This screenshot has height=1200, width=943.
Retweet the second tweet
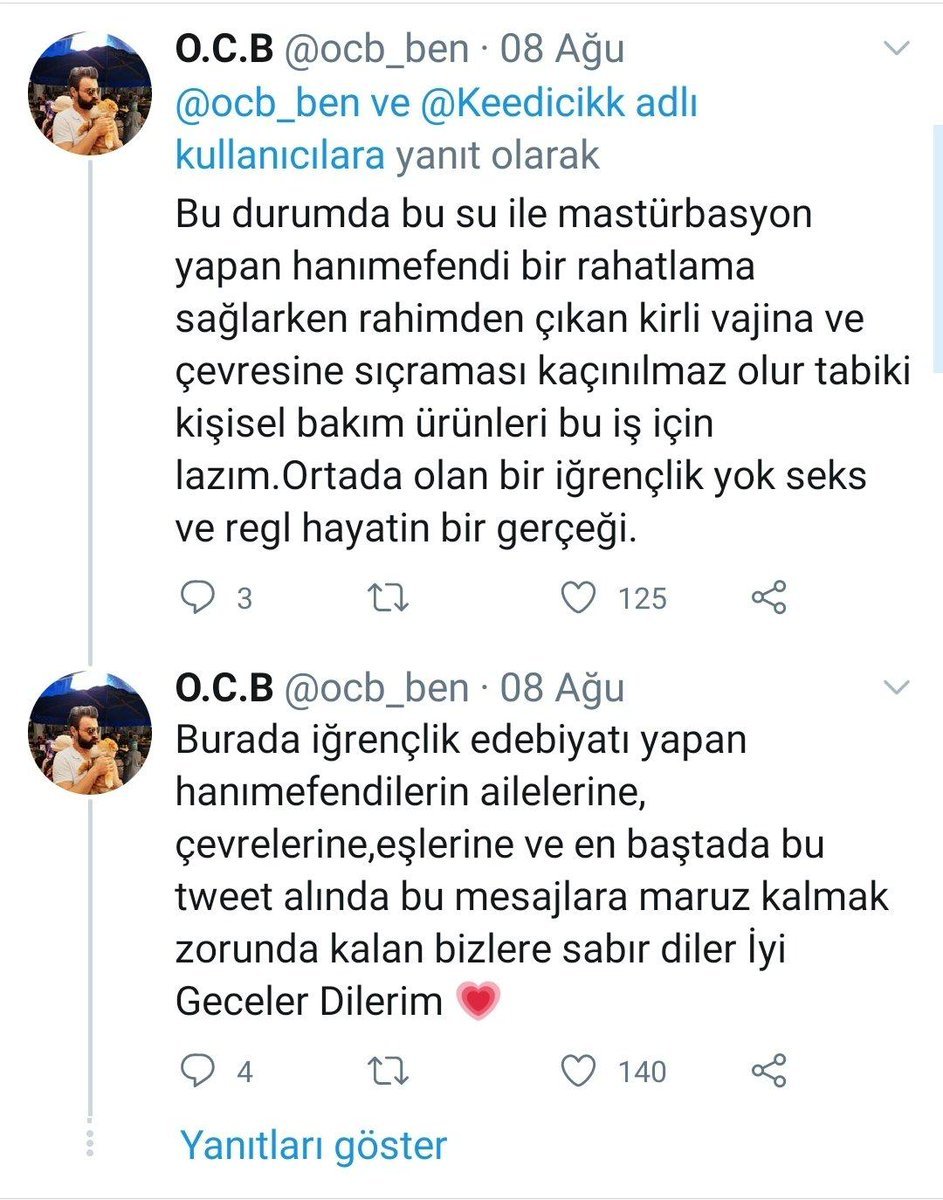(386, 1071)
